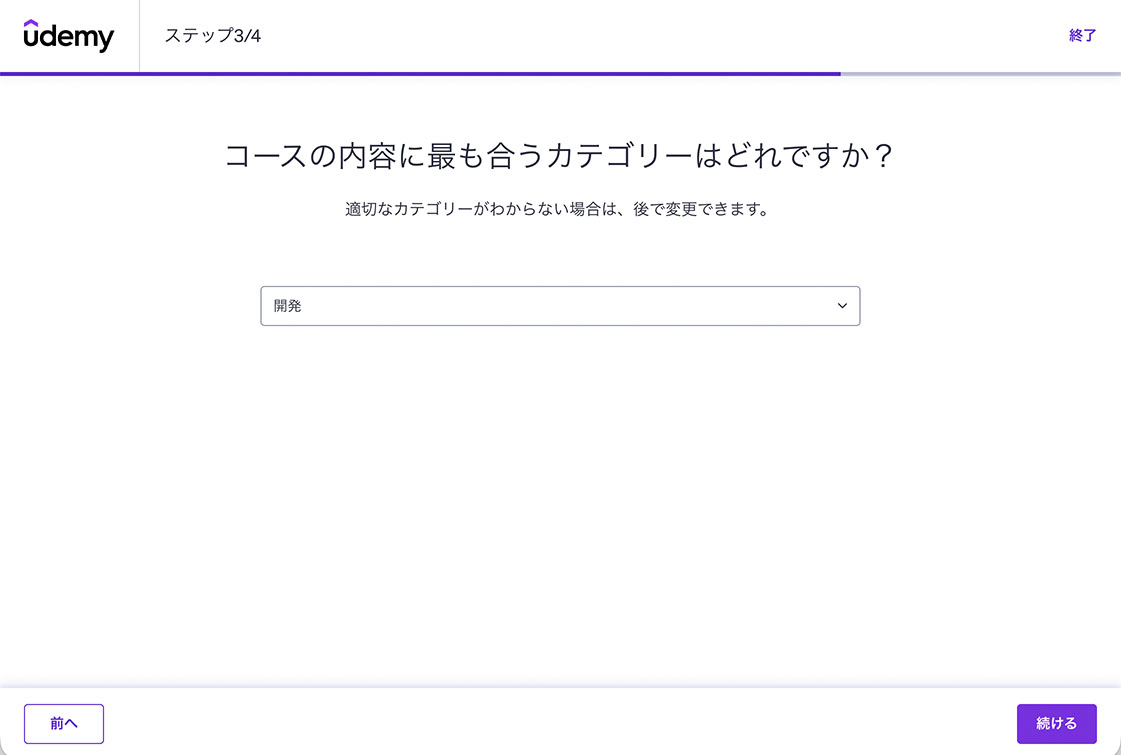Click the ステップ3/4 step indicator
The image size is (1121, 755).
tap(213, 36)
